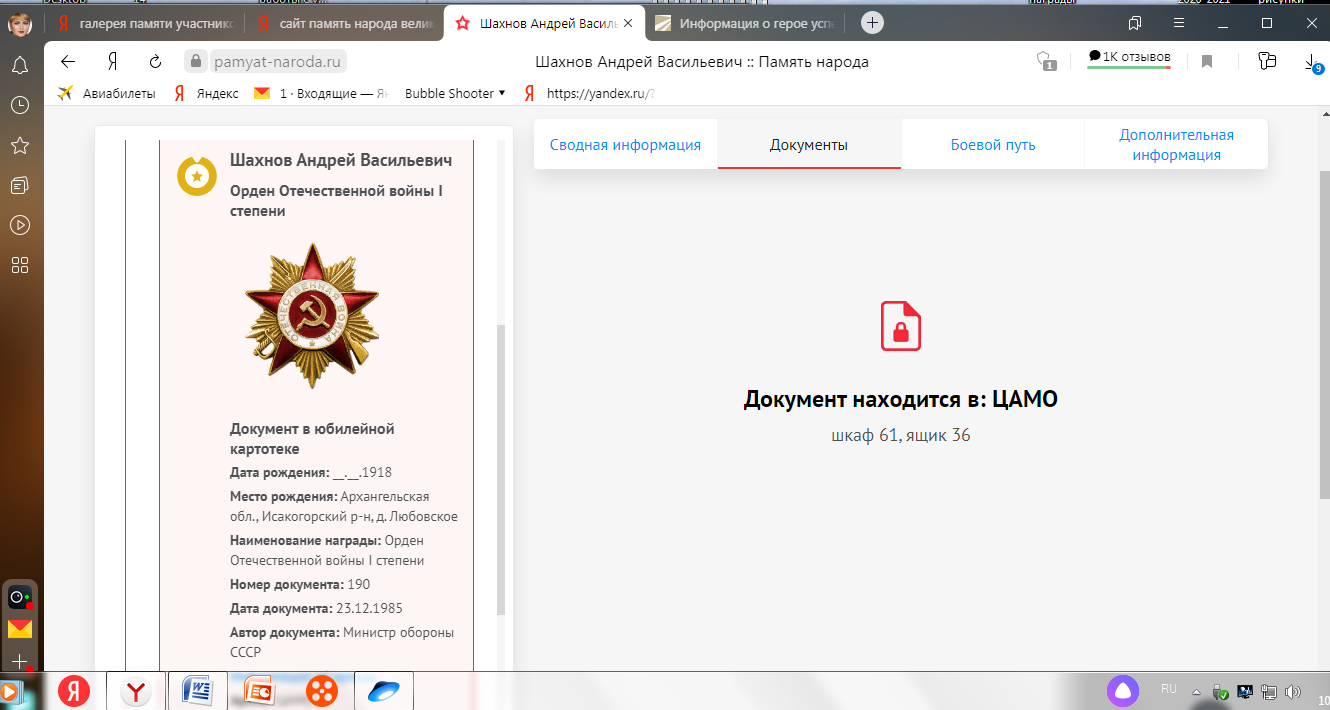
Task: Switch to the Сводная информация tab
Action: click(x=625, y=145)
